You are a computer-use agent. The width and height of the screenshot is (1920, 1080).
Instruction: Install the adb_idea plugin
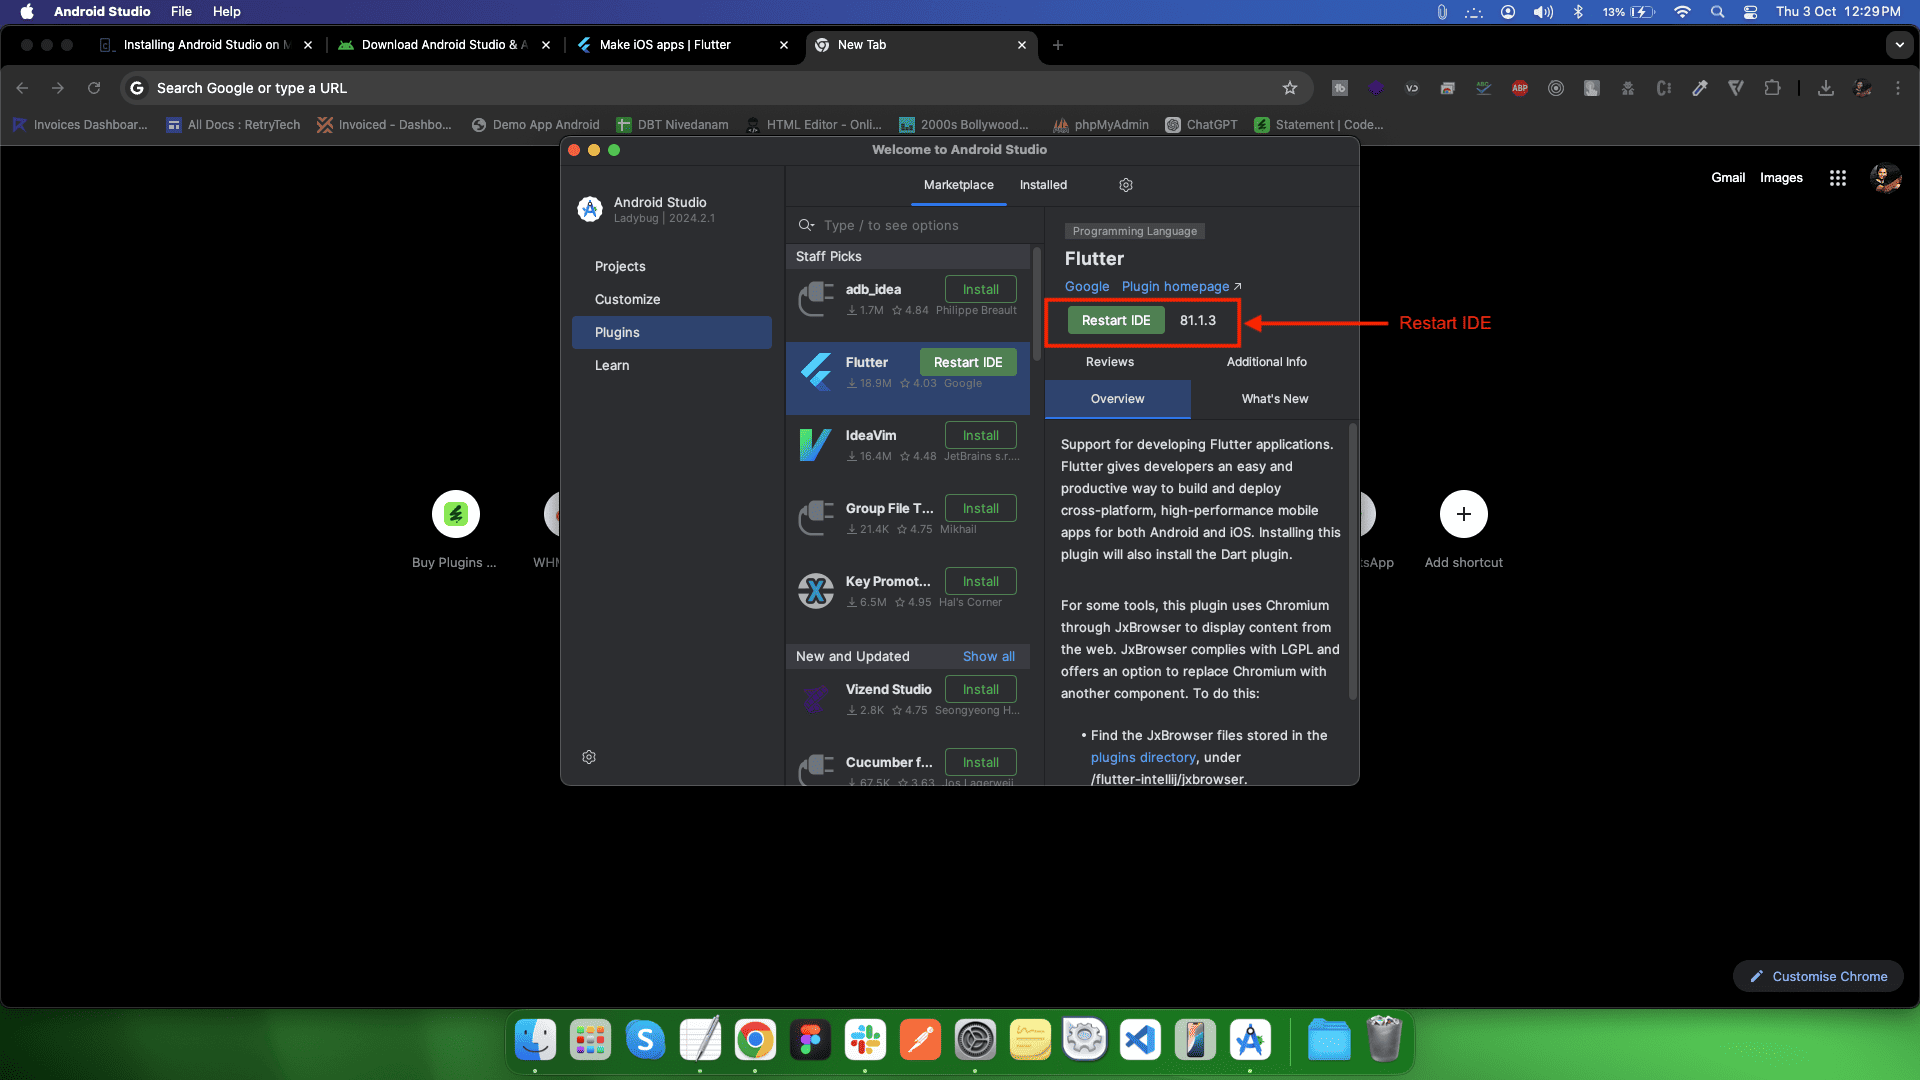(x=980, y=289)
